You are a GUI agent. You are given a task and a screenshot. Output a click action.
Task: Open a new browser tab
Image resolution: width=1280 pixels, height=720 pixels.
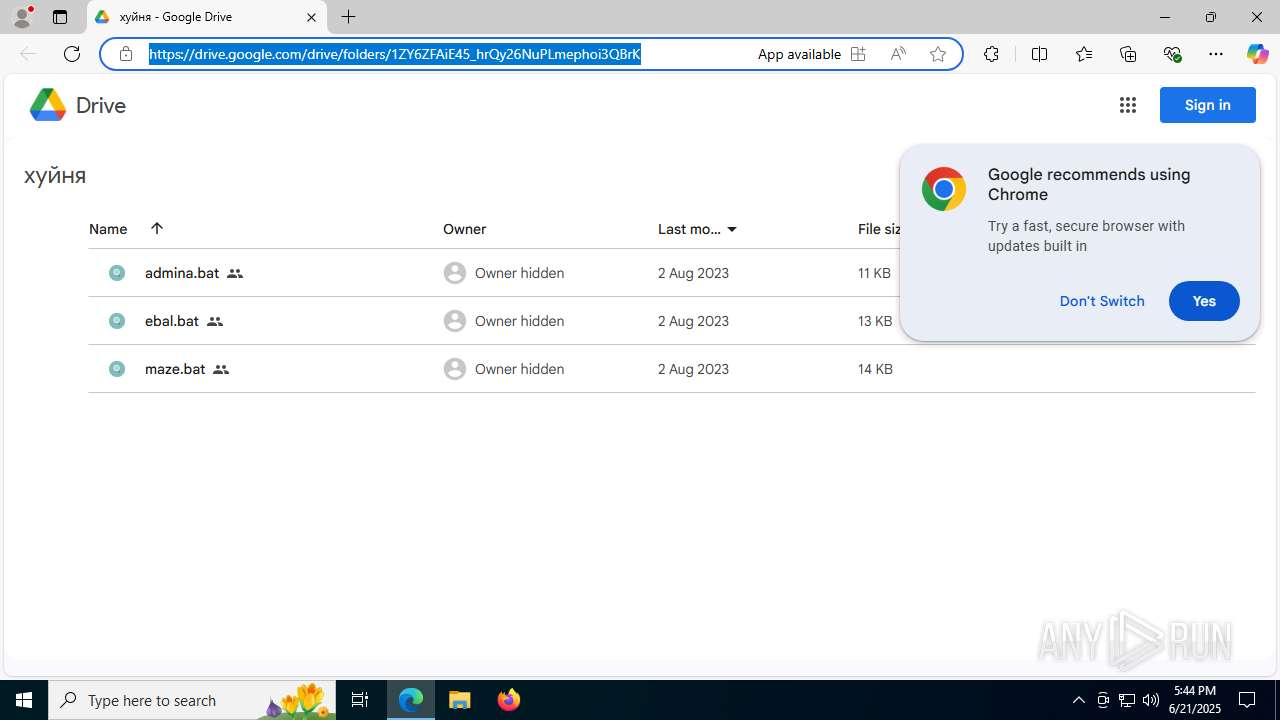(x=348, y=17)
